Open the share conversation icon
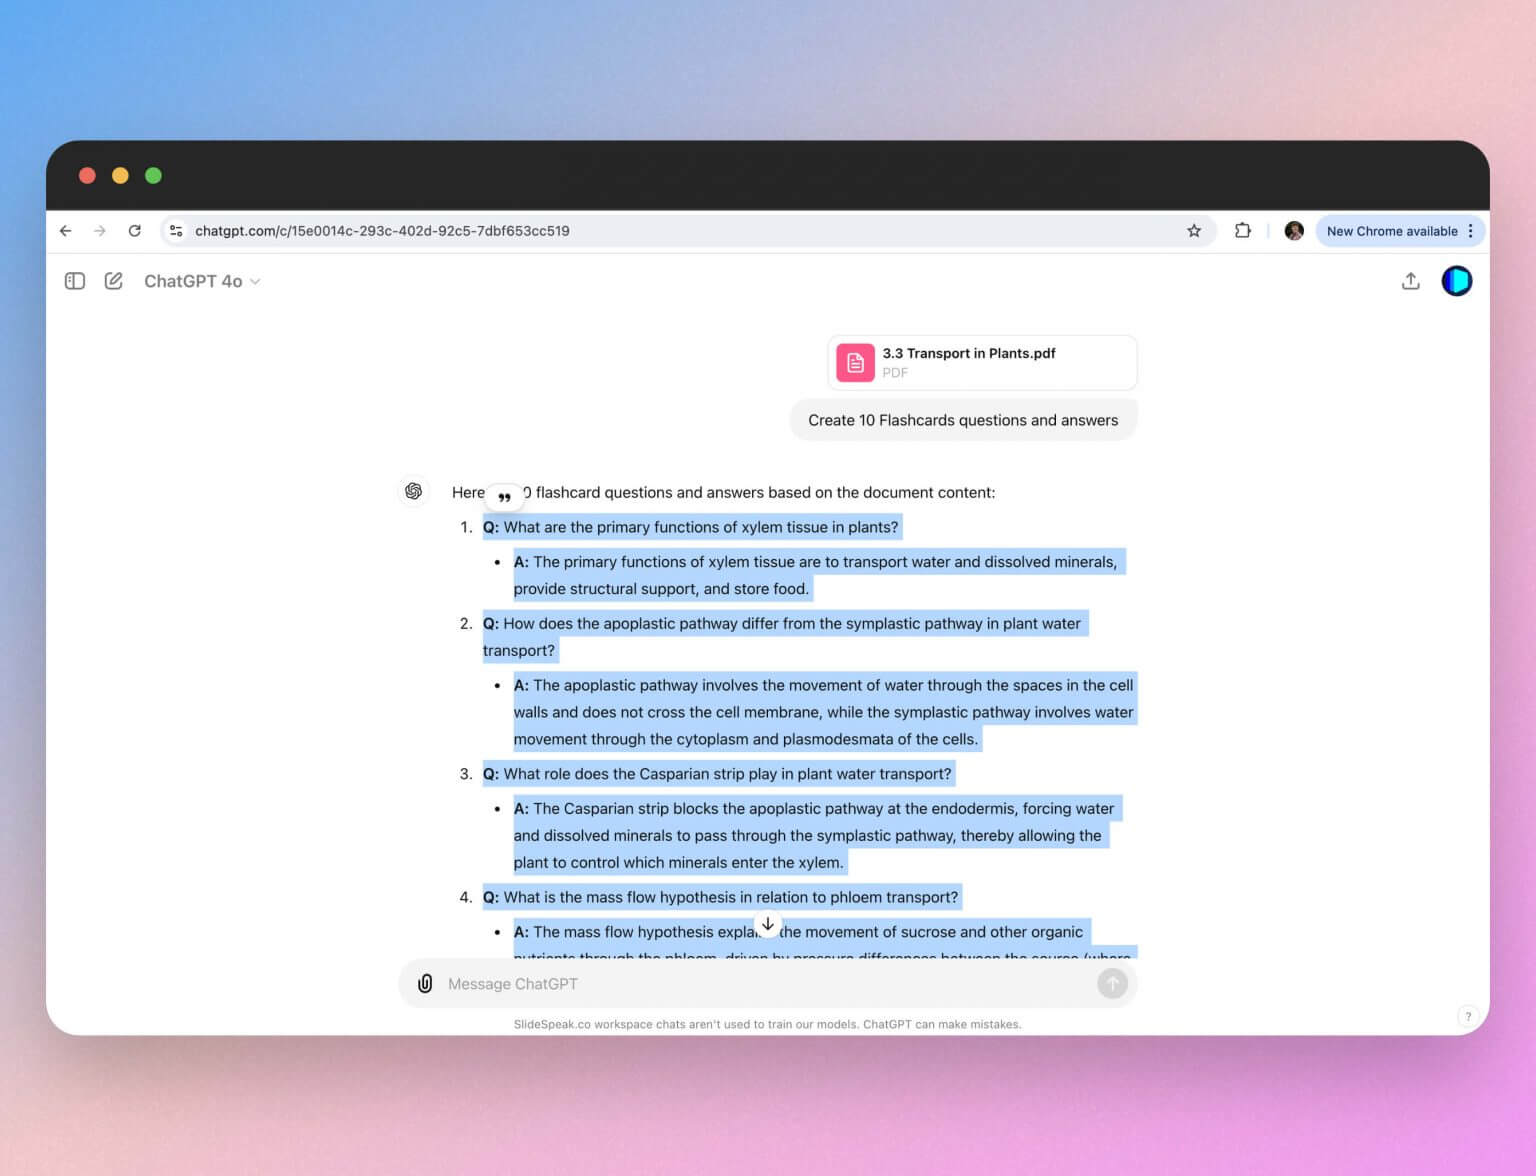 1410,281
